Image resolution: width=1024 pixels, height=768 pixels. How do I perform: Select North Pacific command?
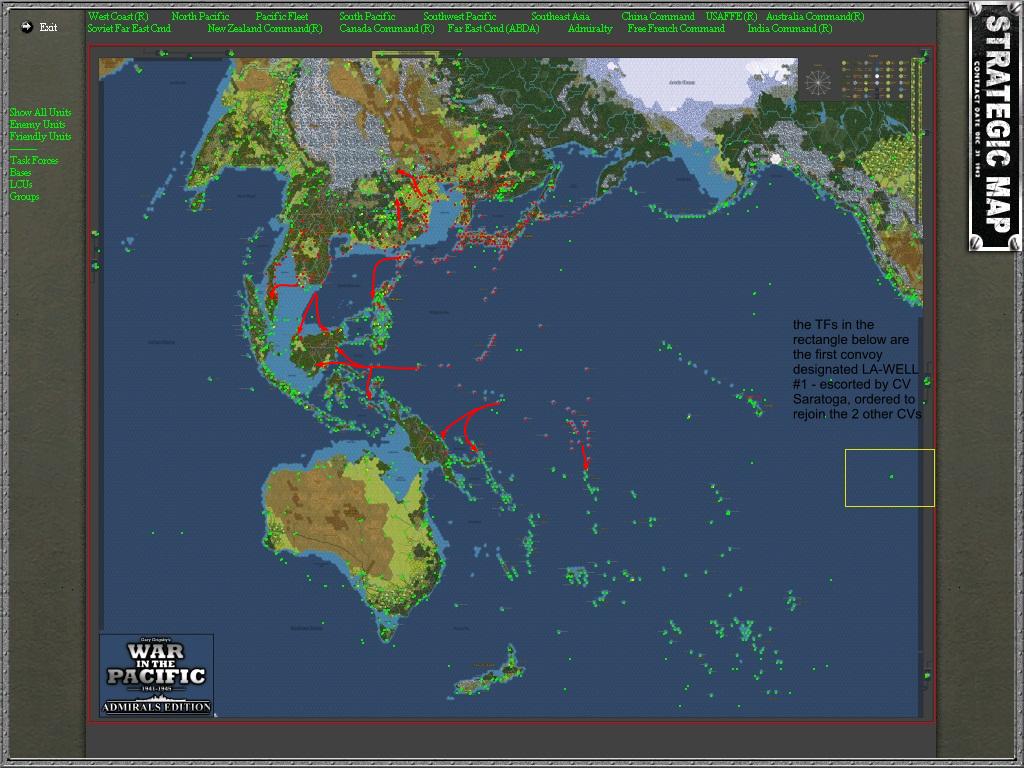tap(200, 16)
